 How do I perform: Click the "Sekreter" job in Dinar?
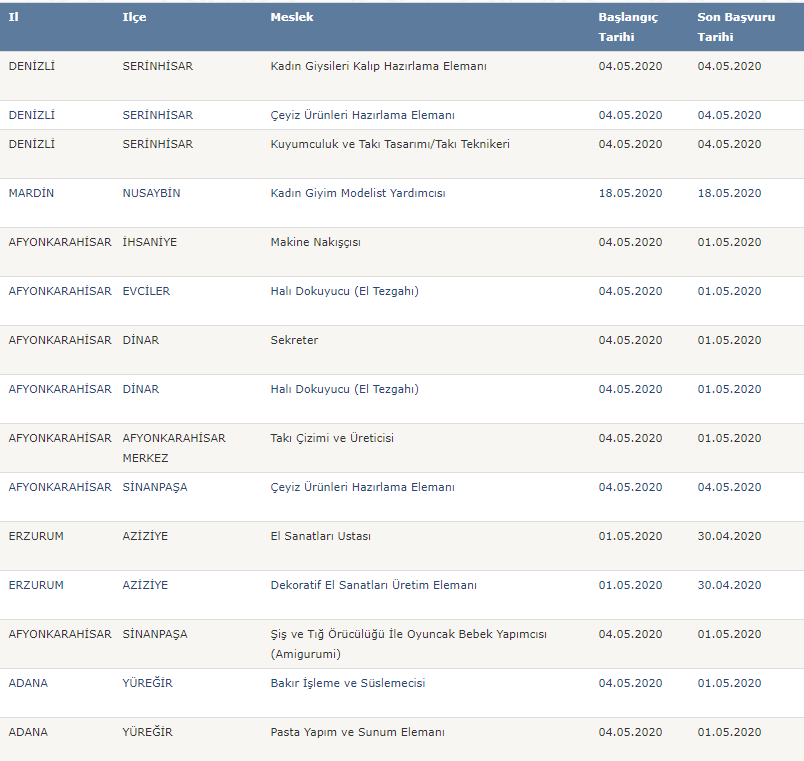tap(294, 340)
